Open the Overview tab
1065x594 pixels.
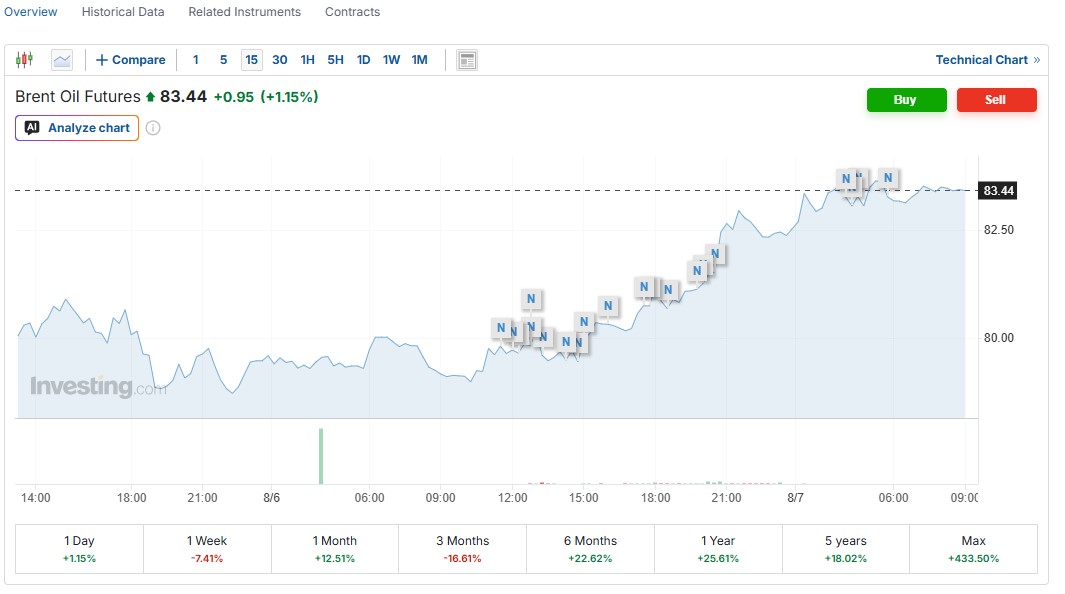point(31,12)
